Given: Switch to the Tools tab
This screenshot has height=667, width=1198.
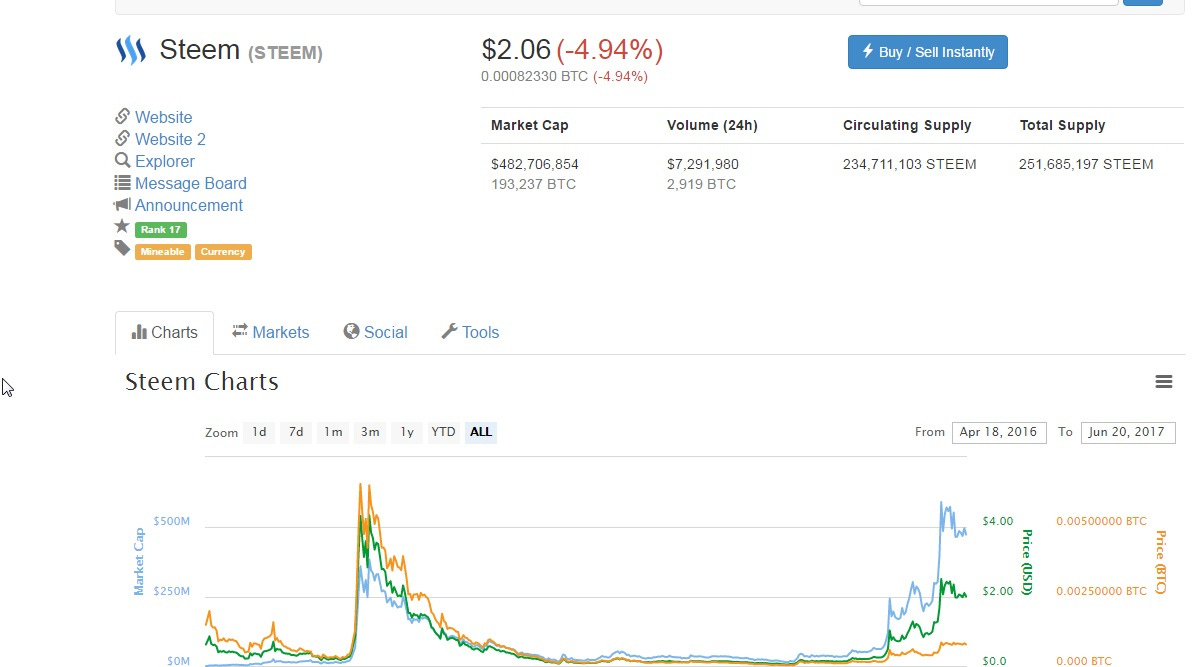Looking at the screenshot, I should (x=470, y=332).
